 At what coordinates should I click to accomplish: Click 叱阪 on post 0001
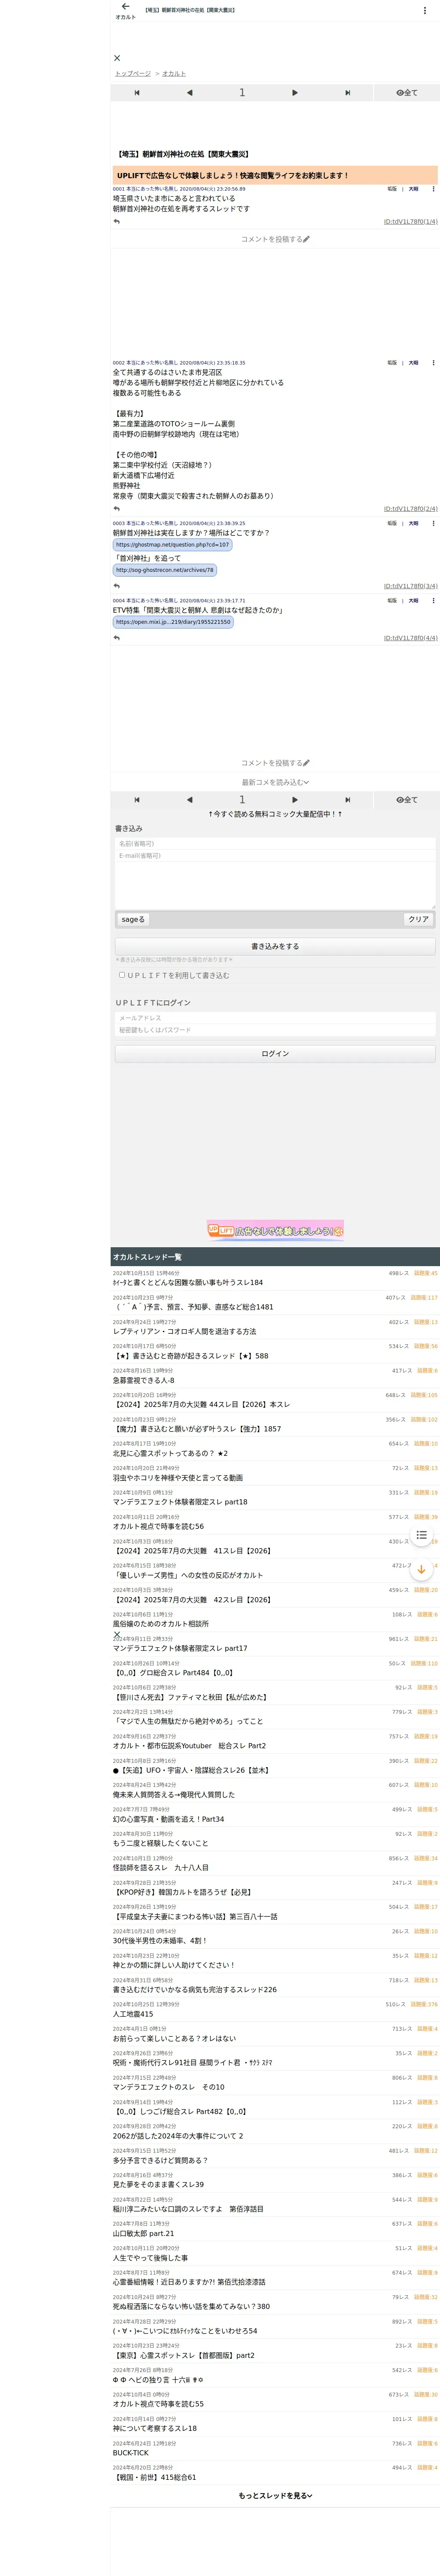(x=392, y=189)
